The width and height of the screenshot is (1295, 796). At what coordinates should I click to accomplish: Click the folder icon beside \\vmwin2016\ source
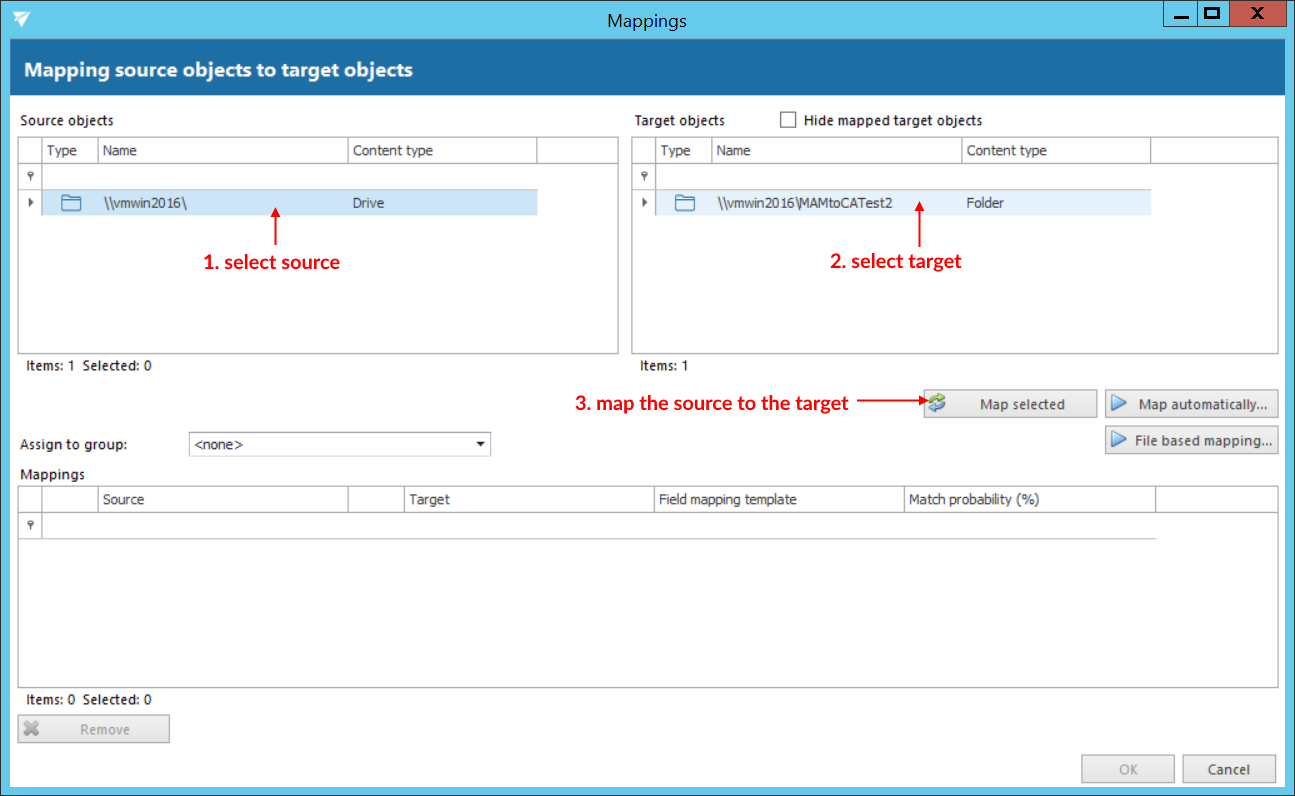pos(70,203)
